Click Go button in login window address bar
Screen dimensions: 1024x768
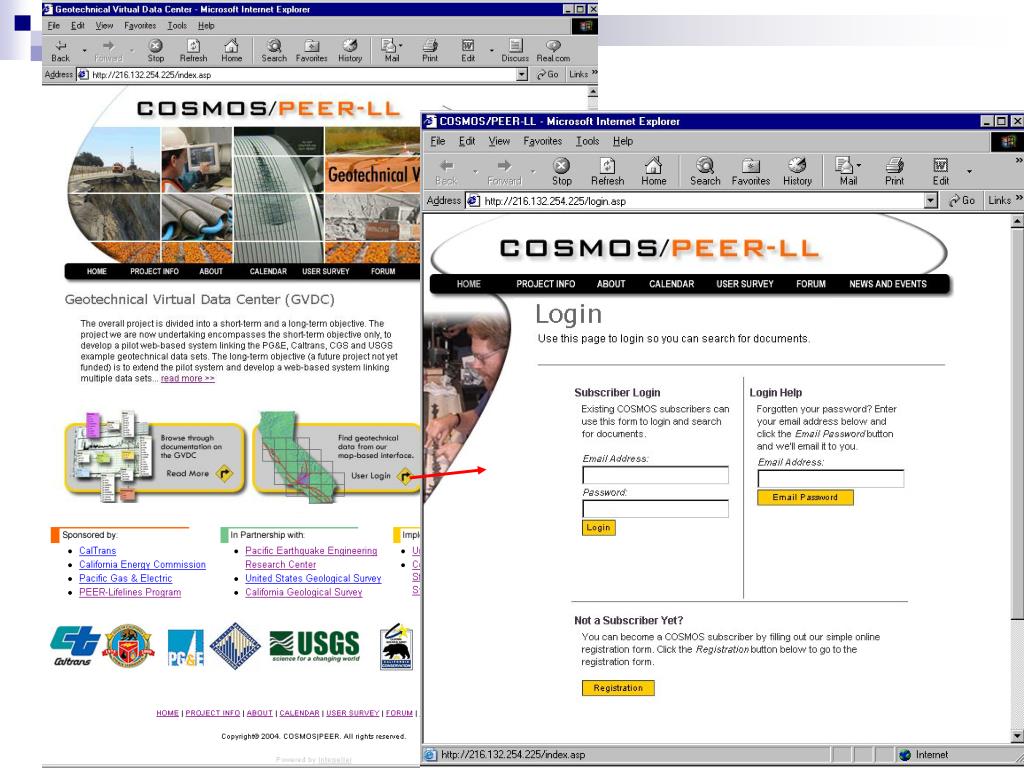click(x=962, y=200)
